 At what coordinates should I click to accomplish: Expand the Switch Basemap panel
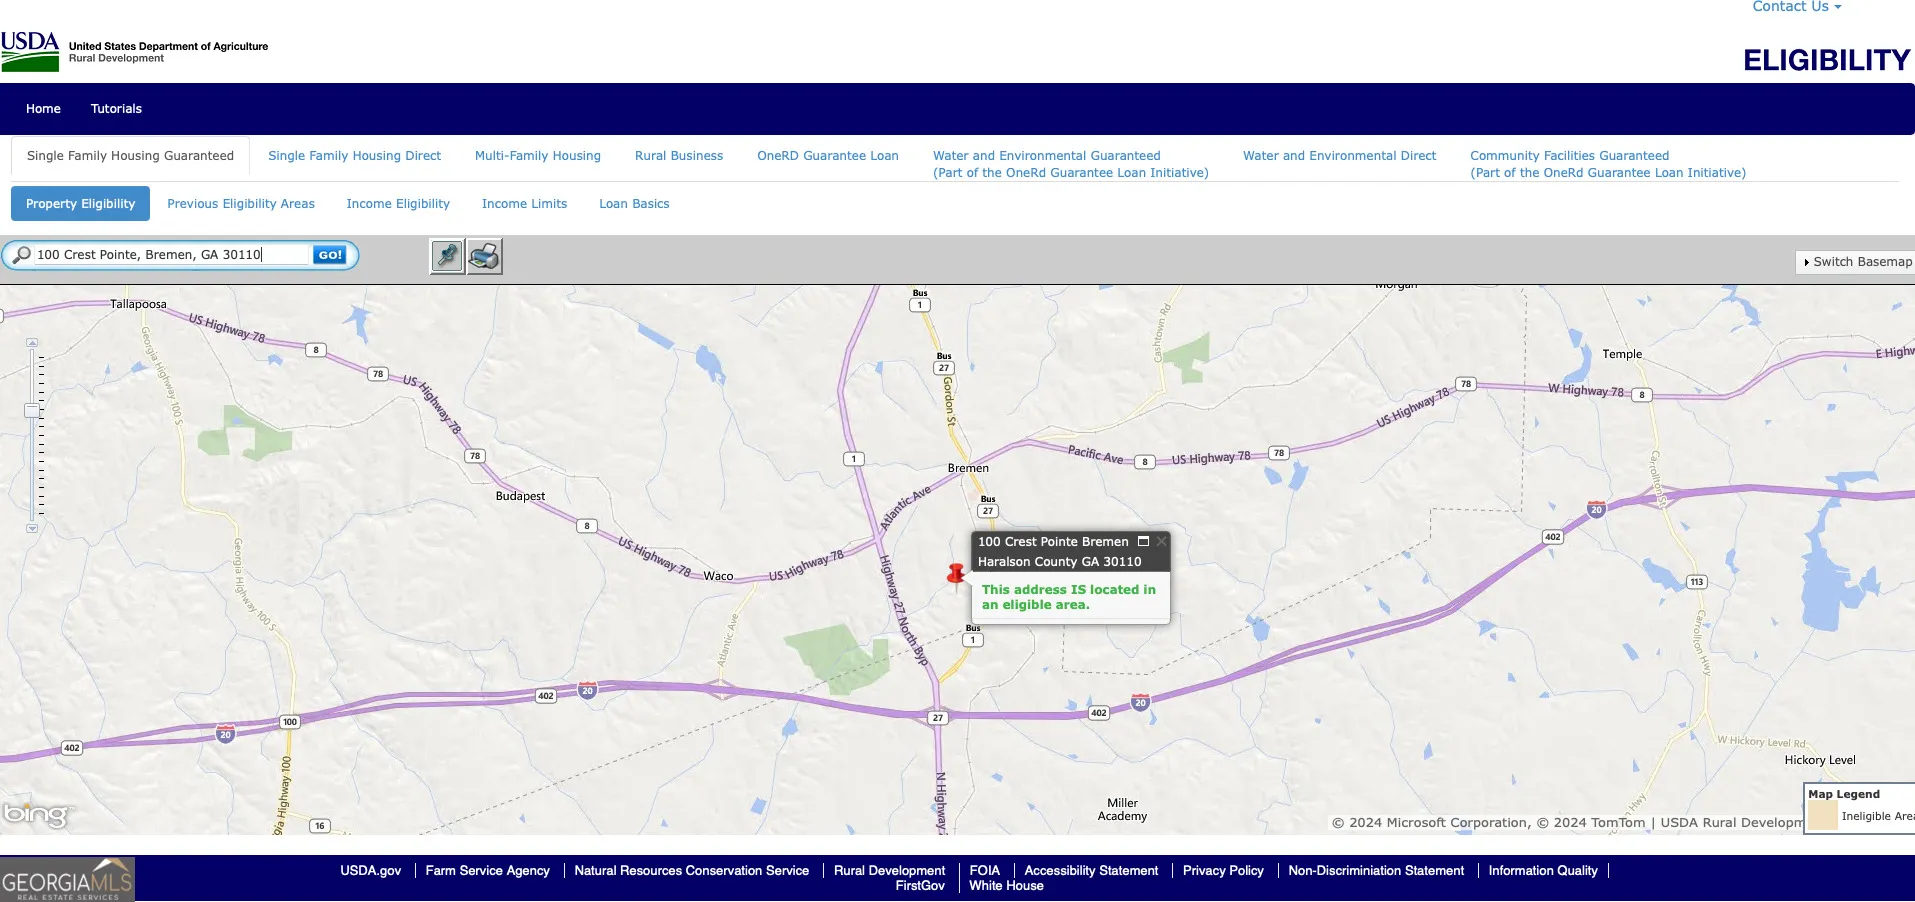coord(1855,262)
